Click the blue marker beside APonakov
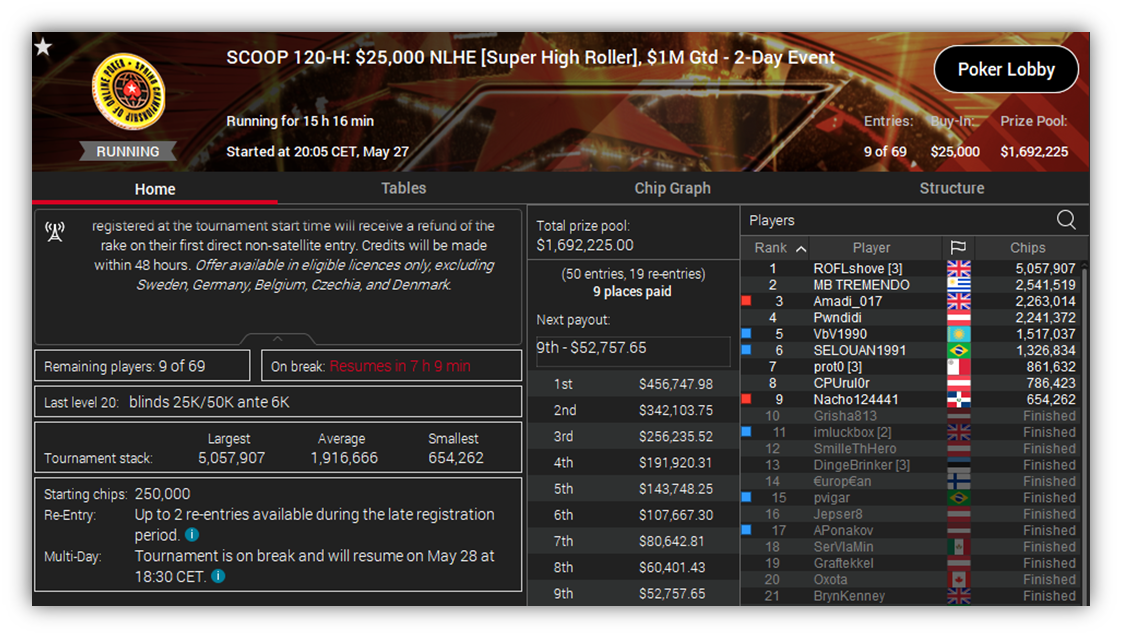This screenshot has height=638, width=1122. [746, 530]
